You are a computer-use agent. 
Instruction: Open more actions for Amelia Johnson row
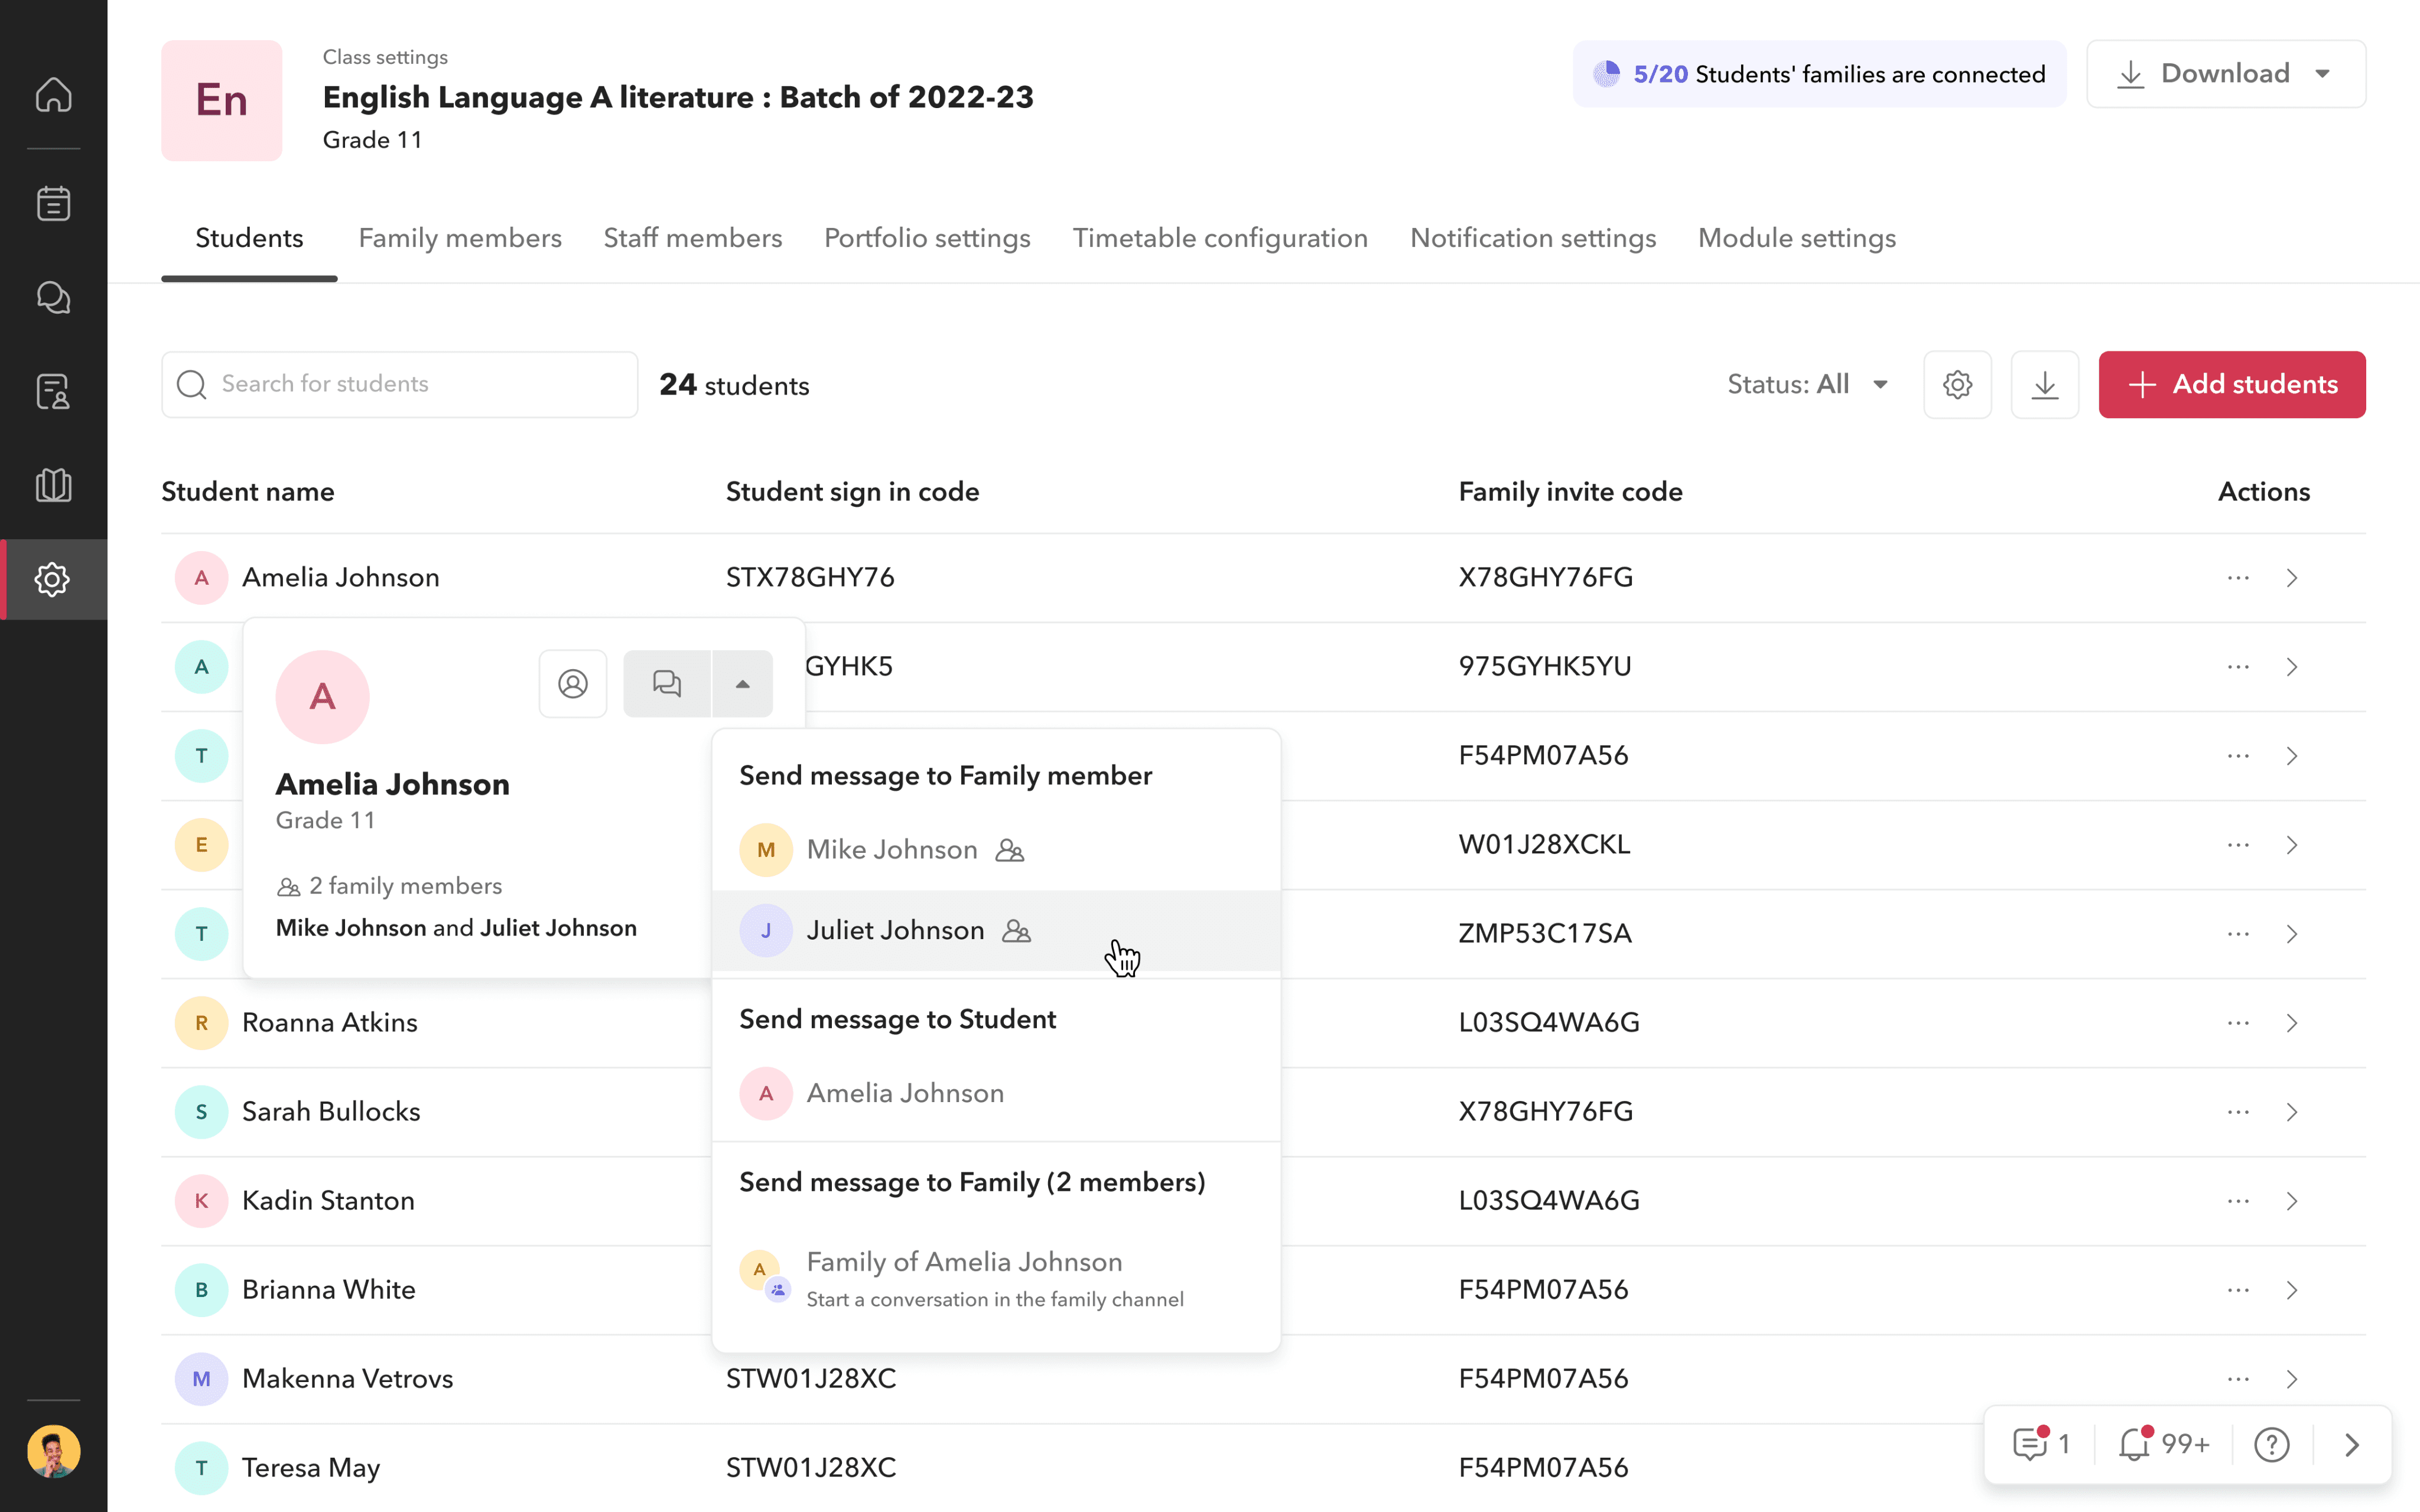click(2238, 578)
